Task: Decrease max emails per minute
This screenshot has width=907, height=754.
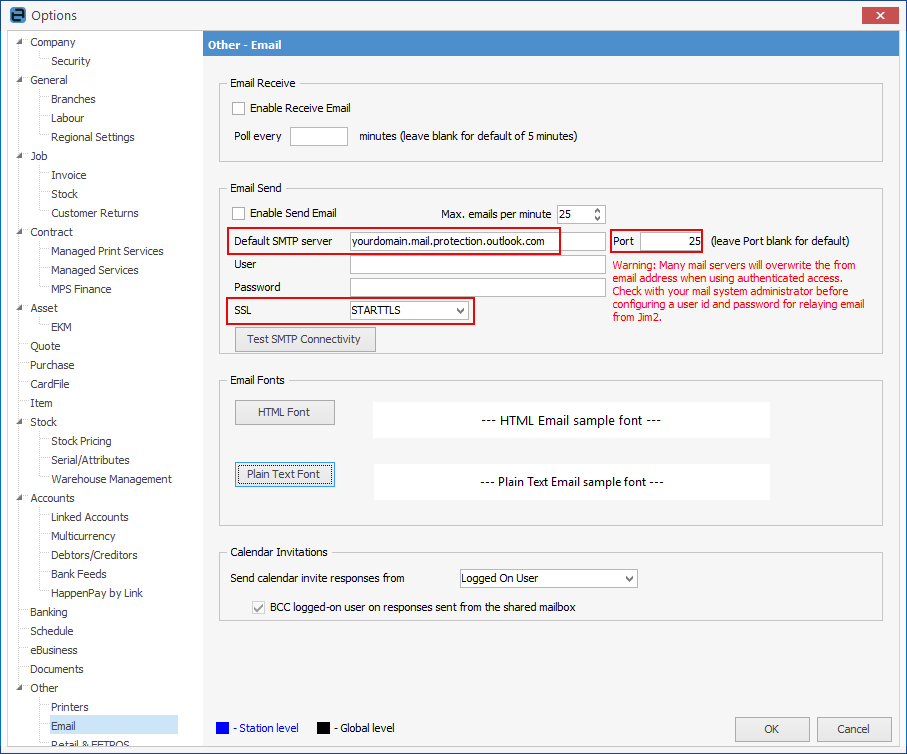Action: click(x=598, y=218)
